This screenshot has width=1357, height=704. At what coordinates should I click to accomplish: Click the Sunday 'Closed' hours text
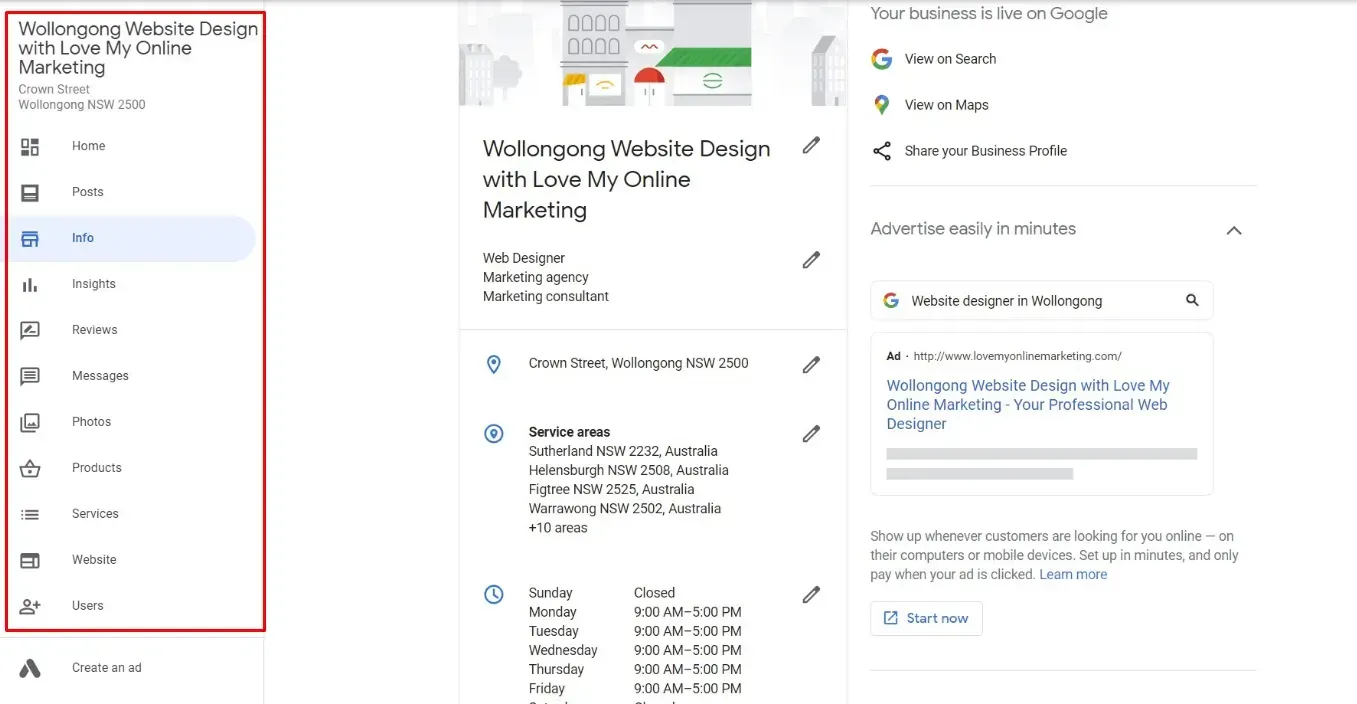pyautogui.click(x=654, y=593)
